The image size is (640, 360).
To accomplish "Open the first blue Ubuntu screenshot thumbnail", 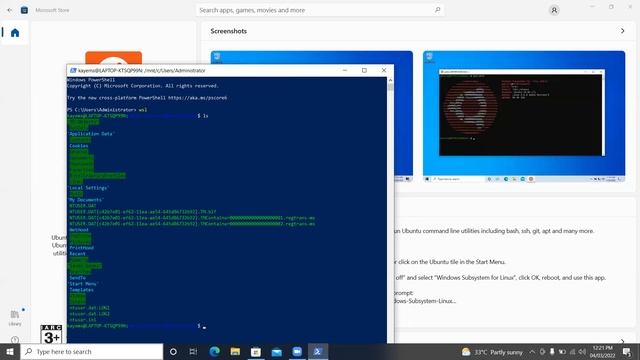I will click(311, 57).
